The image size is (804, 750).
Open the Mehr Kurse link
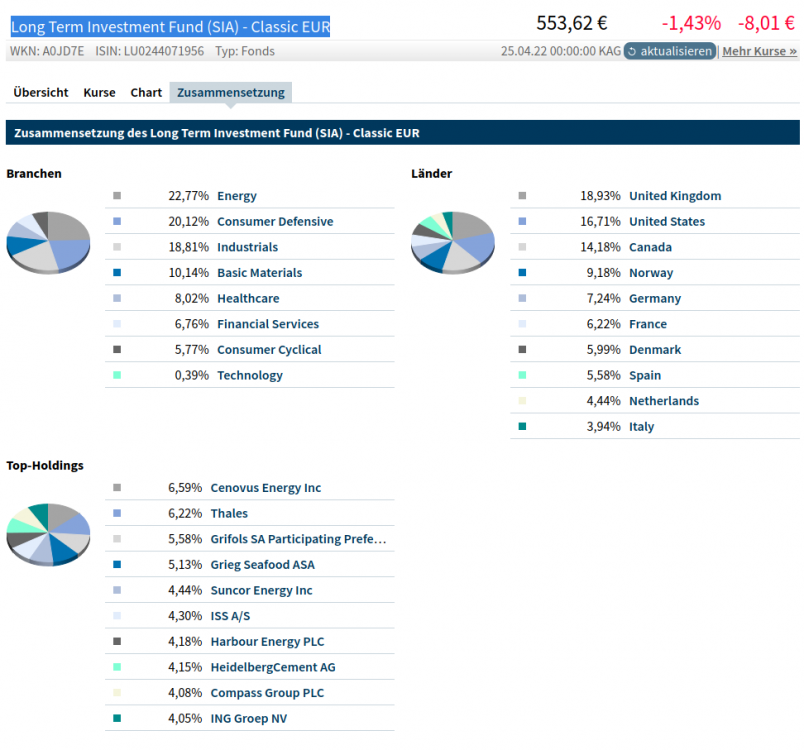[758, 51]
